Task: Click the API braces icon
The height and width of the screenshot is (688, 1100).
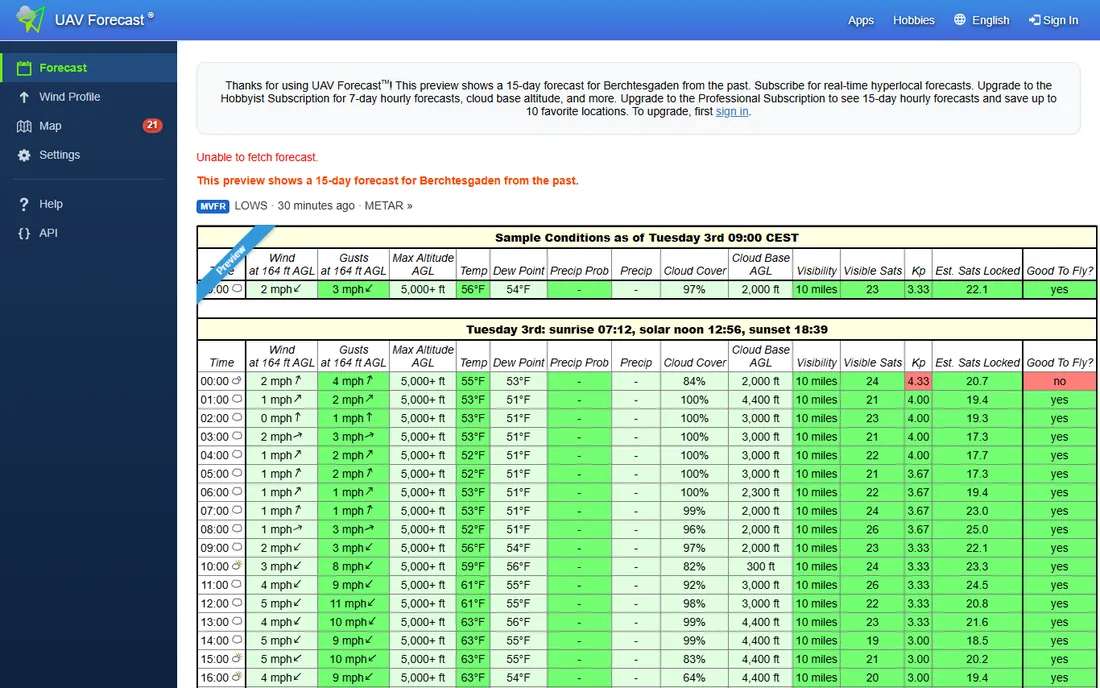Action: pyautogui.click(x=24, y=234)
